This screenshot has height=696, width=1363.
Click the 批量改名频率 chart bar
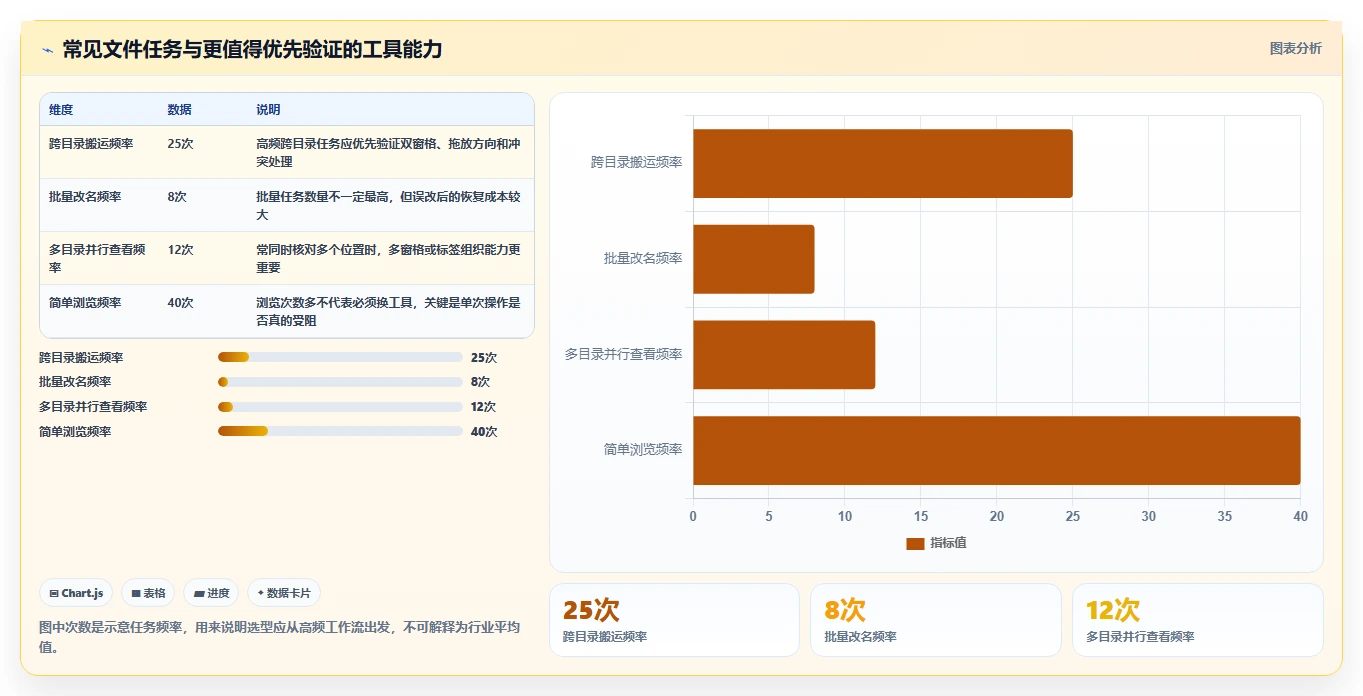pos(754,259)
